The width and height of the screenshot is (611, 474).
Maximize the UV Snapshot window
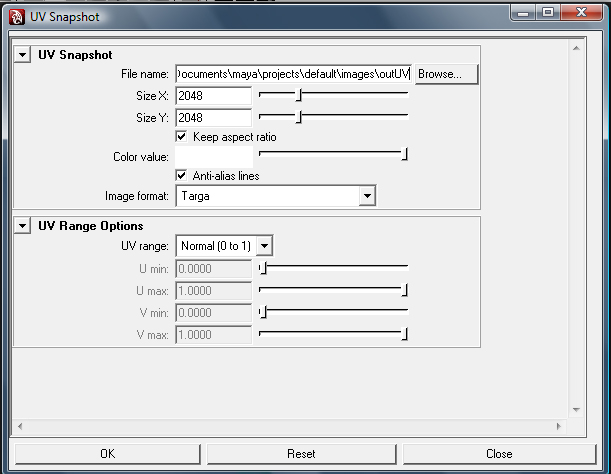[x=548, y=12]
